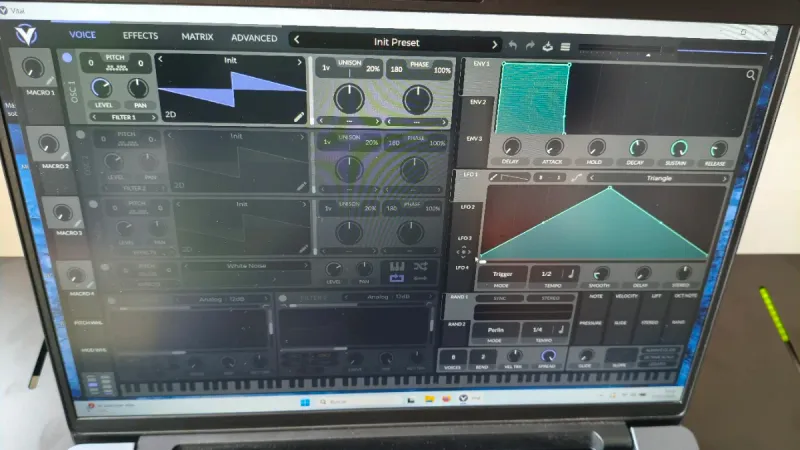Enable the sample oscillator power button
This screenshot has width=800, height=450.
point(105,267)
